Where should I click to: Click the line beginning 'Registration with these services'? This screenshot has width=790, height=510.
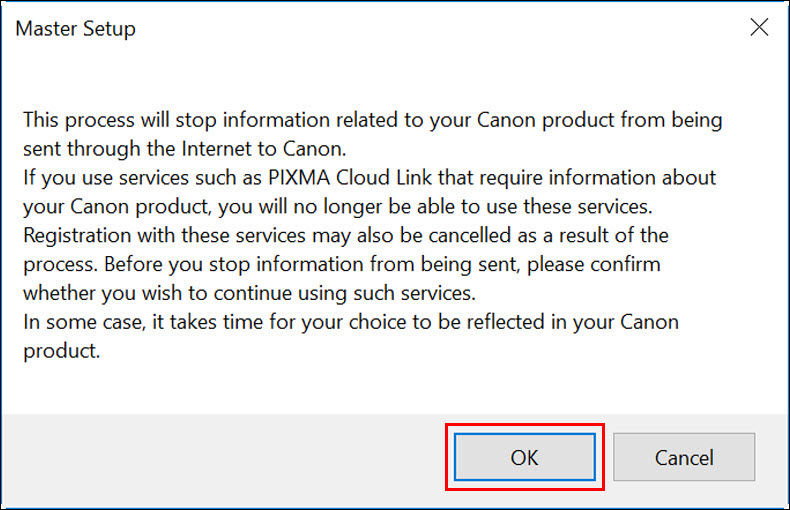pyautogui.click(x=346, y=235)
